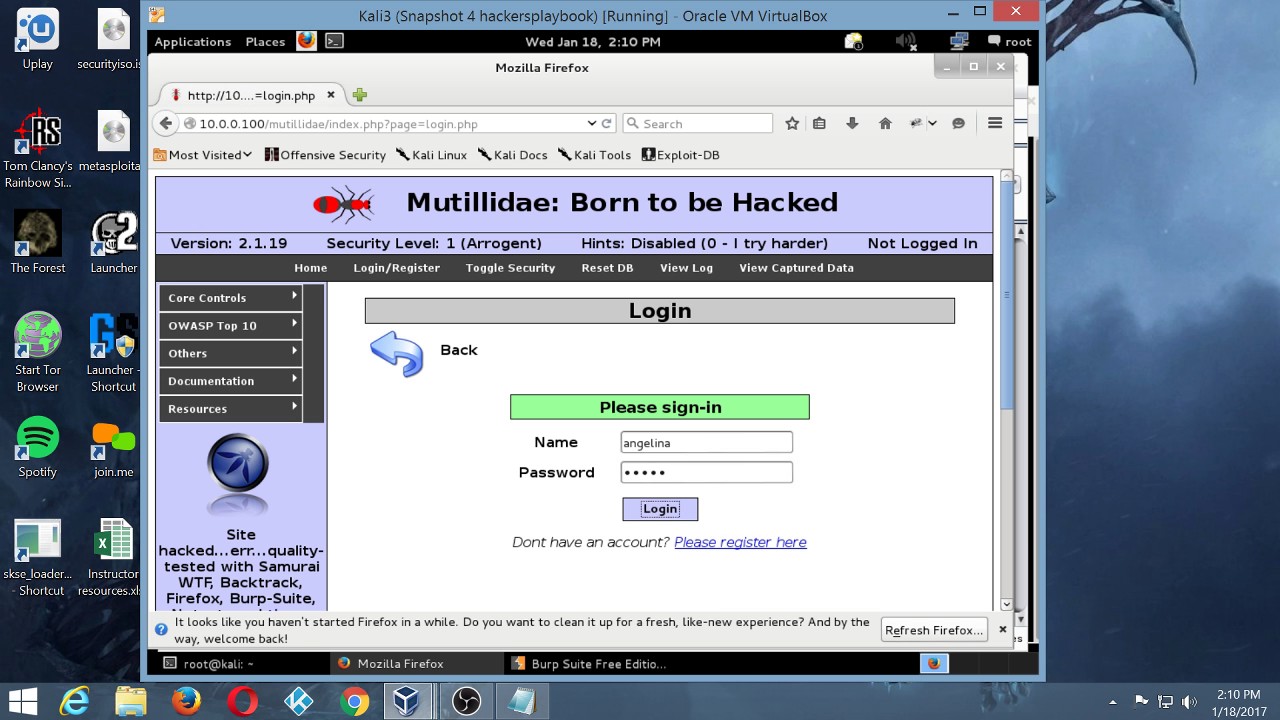Image resolution: width=1280 pixels, height=720 pixels.
Task: Click Login/Register in the Mutillidae menu bar
Action: pyautogui.click(x=396, y=268)
